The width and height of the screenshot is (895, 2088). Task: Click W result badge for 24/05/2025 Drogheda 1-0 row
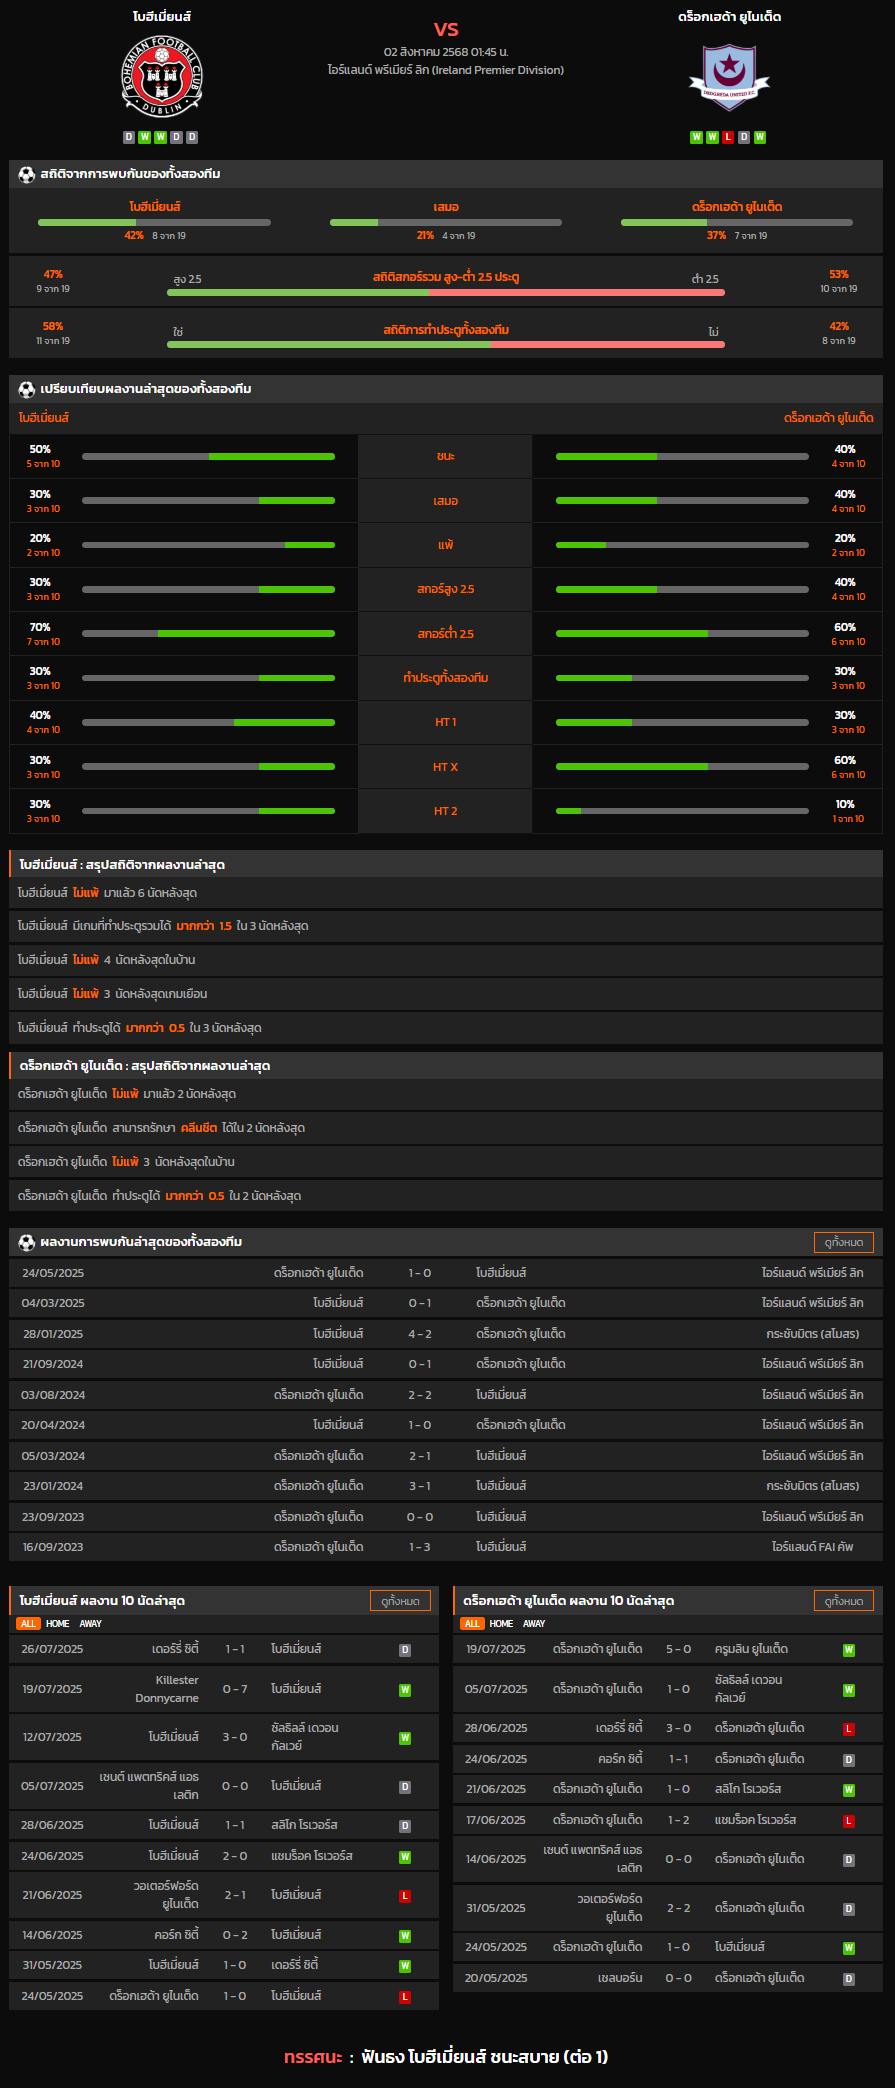849,1948
